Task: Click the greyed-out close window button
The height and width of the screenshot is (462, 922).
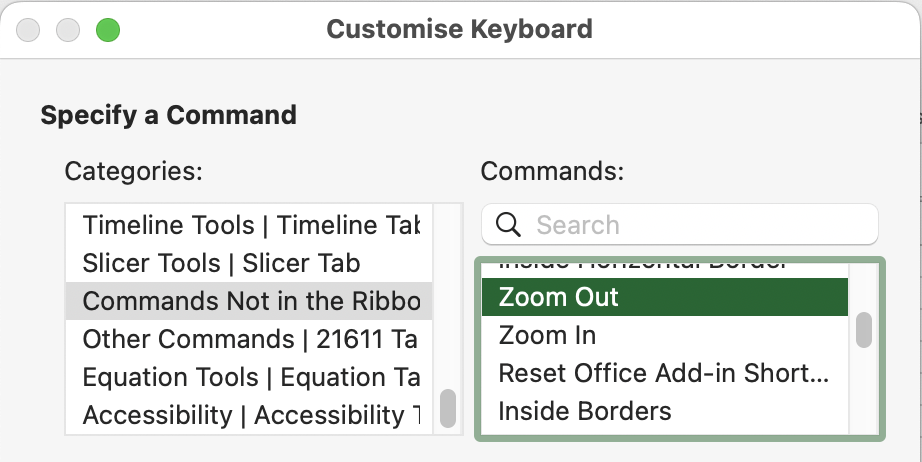Action: click(x=28, y=30)
